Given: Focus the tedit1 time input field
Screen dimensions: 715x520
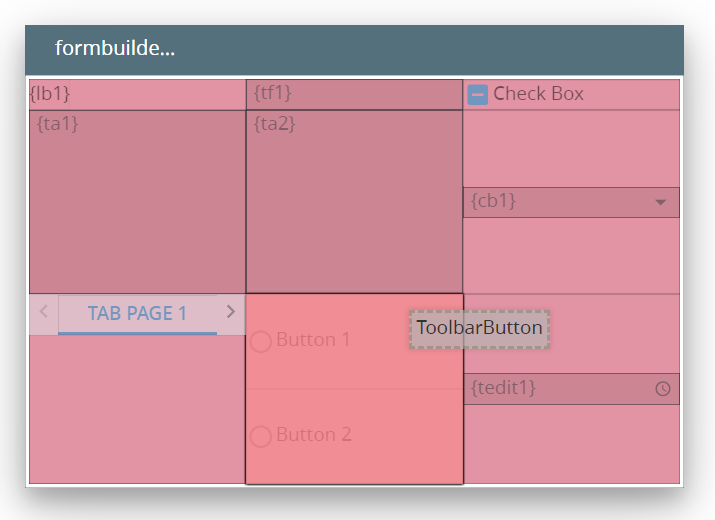Looking at the screenshot, I should click(555, 389).
